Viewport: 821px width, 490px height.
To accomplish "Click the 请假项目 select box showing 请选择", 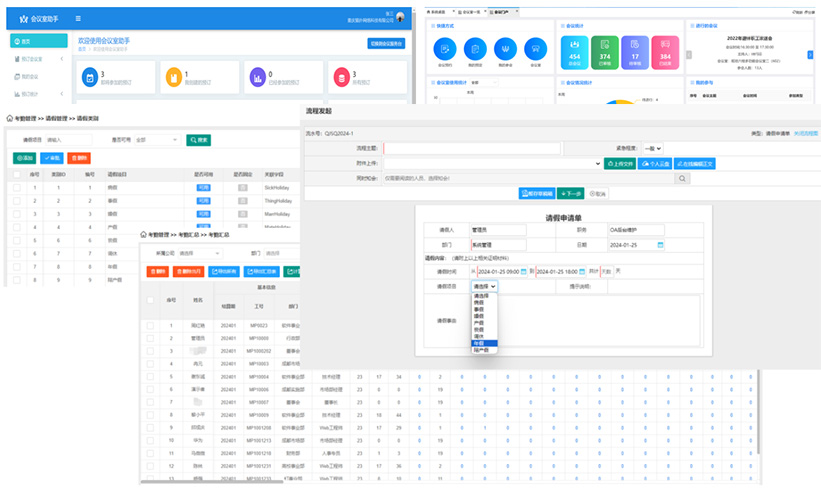I will [x=484, y=286].
